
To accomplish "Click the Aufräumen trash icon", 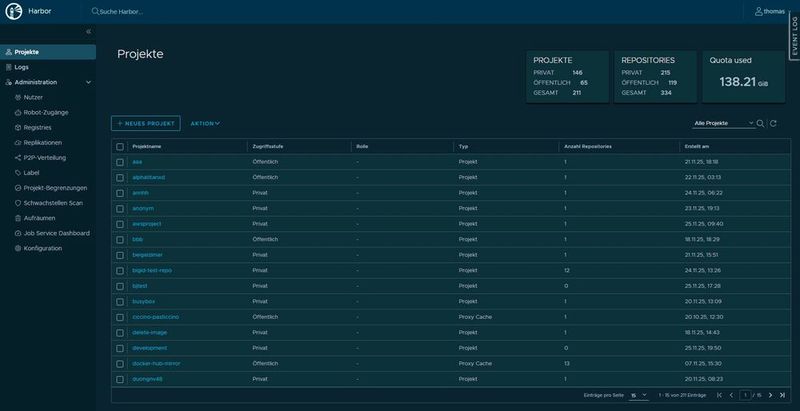I will tap(18, 218).
